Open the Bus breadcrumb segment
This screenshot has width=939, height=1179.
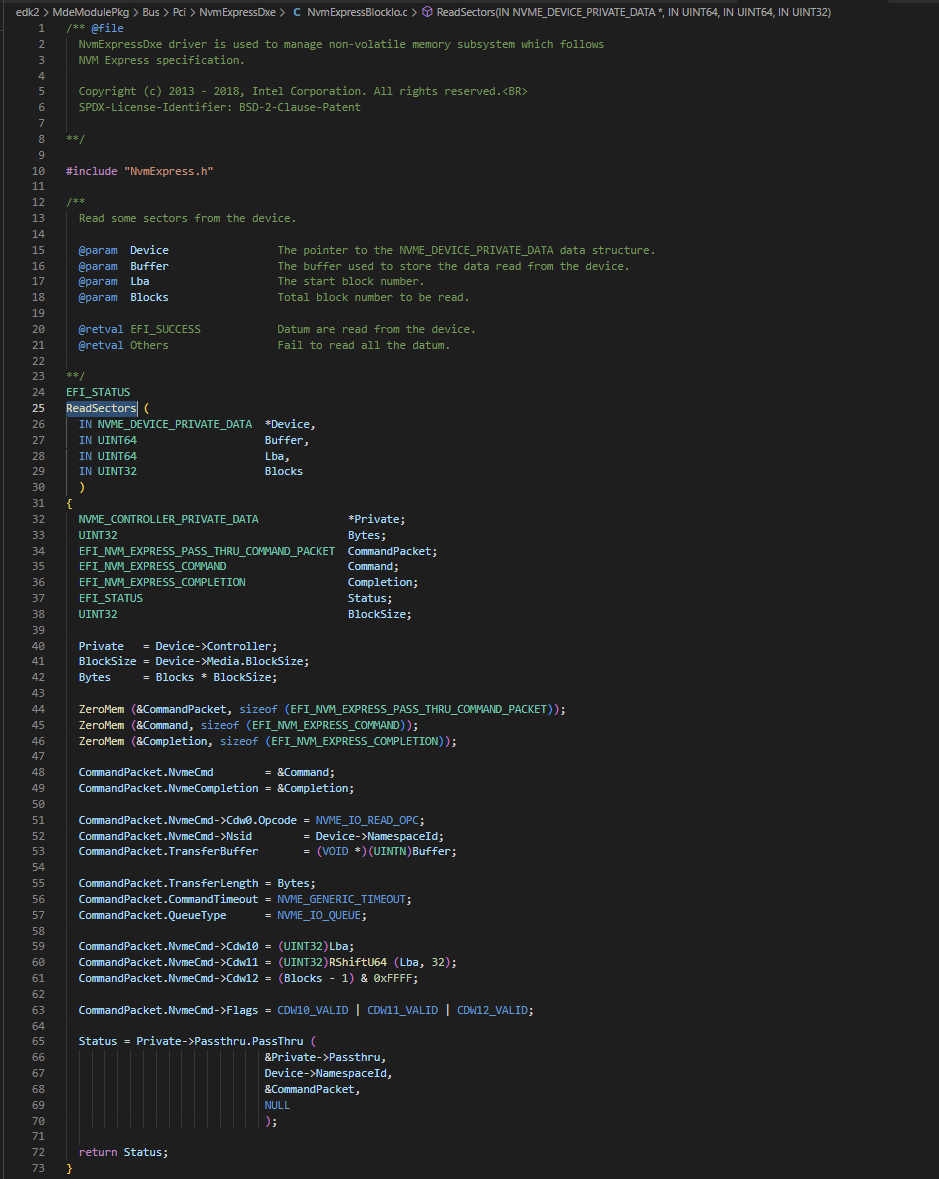[150, 12]
